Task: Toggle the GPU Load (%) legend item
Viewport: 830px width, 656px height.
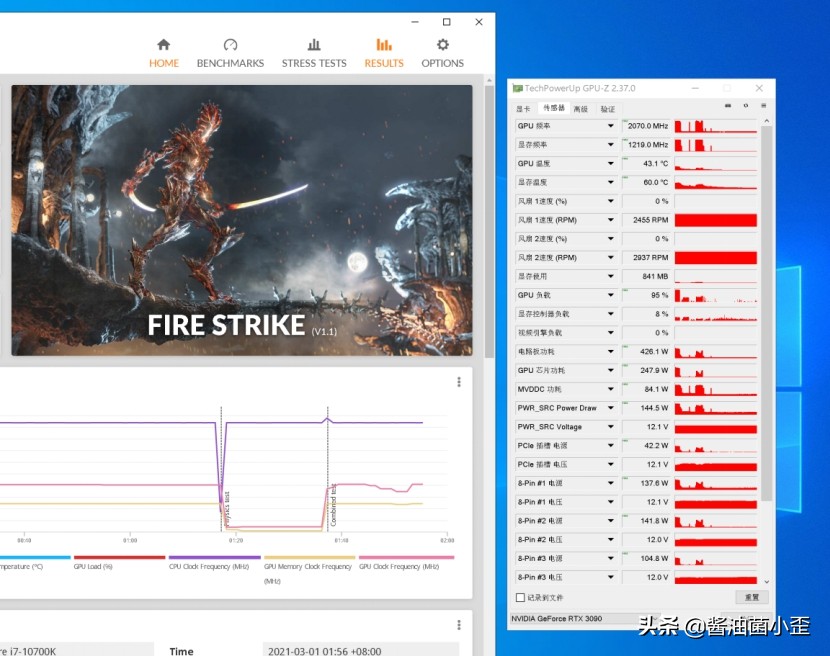Action: [120, 563]
